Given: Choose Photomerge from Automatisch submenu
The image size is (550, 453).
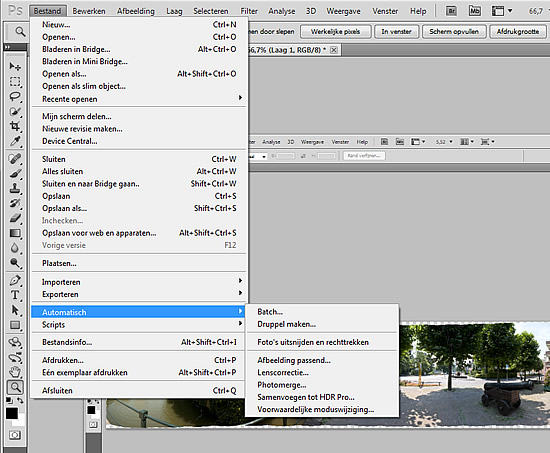Looking at the screenshot, I should click(x=322, y=385).
